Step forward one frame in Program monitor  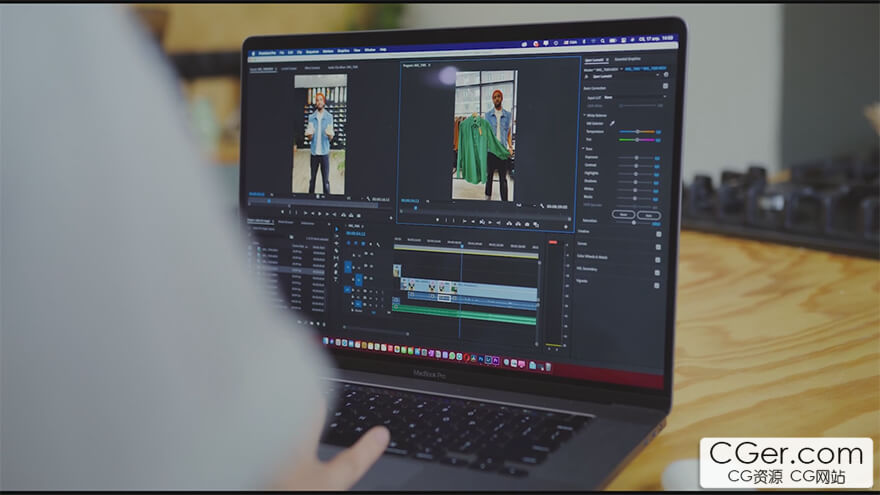click(x=490, y=223)
